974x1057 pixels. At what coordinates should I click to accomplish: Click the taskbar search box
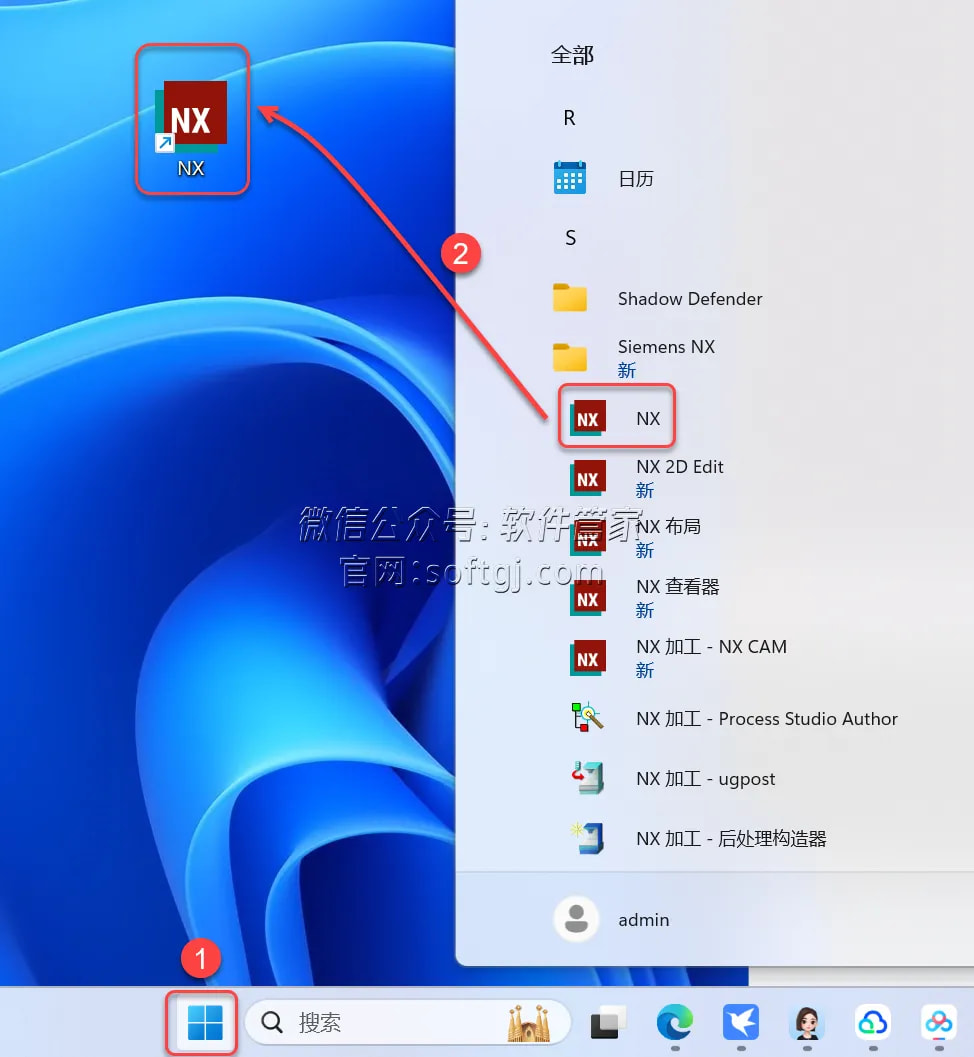pyautogui.click(x=400, y=1022)
